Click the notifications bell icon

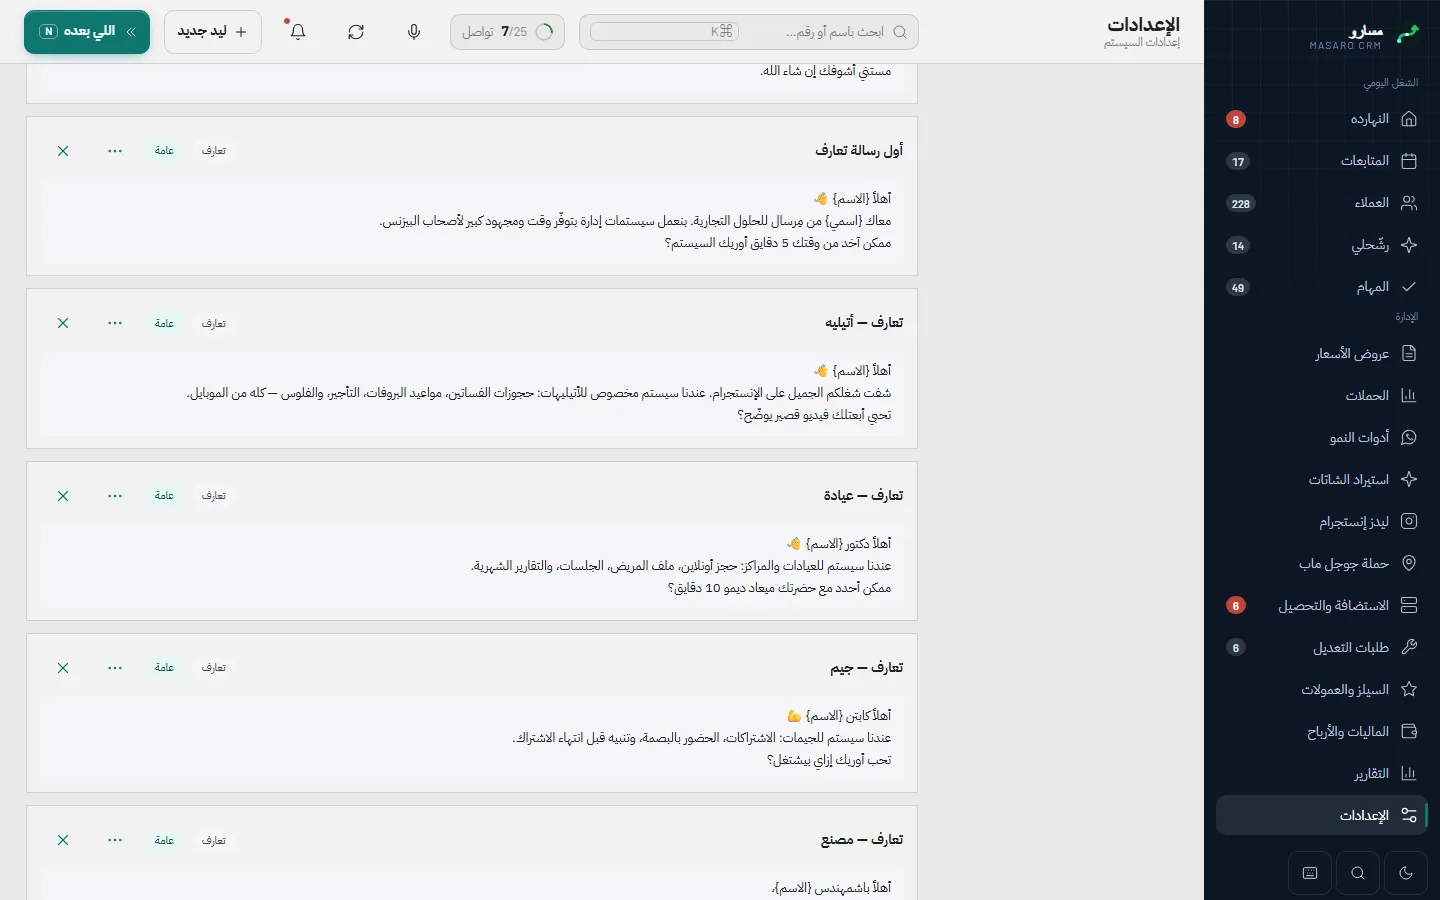click(298, 32)
